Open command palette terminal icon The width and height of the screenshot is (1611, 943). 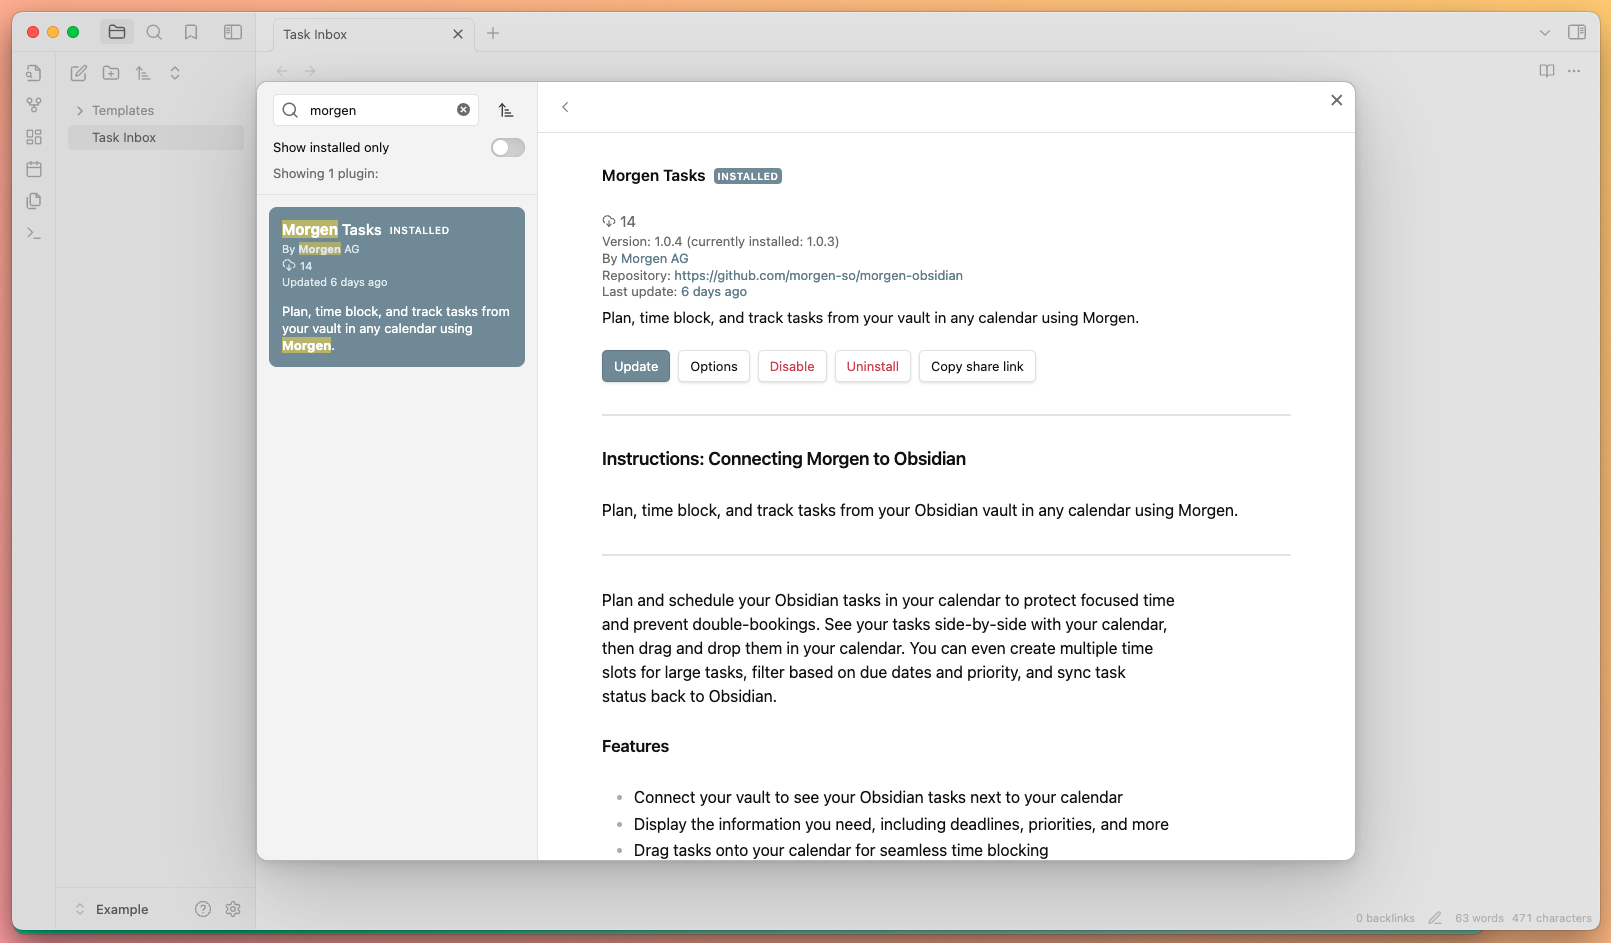tap(34, 233)
